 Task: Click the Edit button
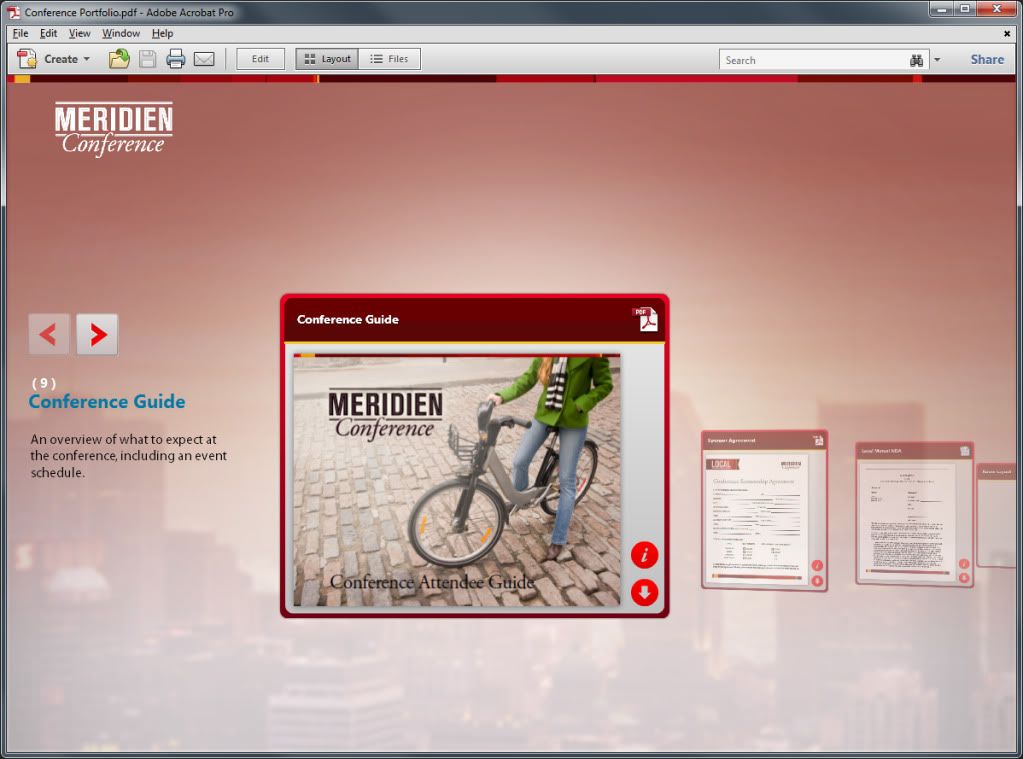260,59
